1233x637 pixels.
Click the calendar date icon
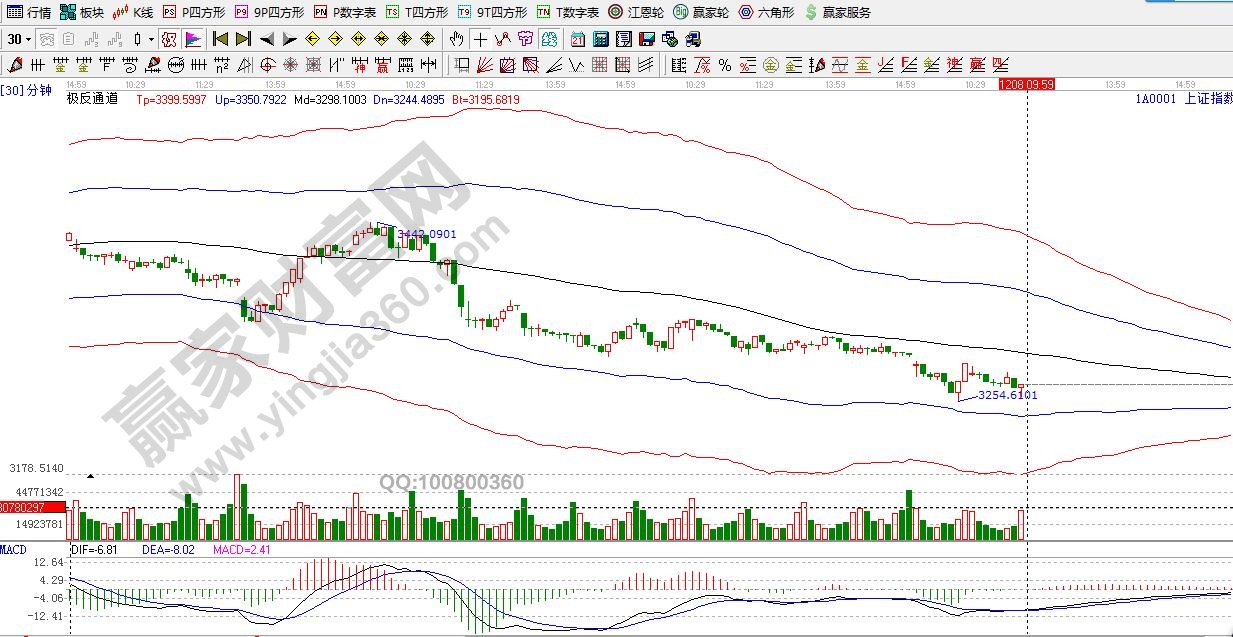point(578,39)
